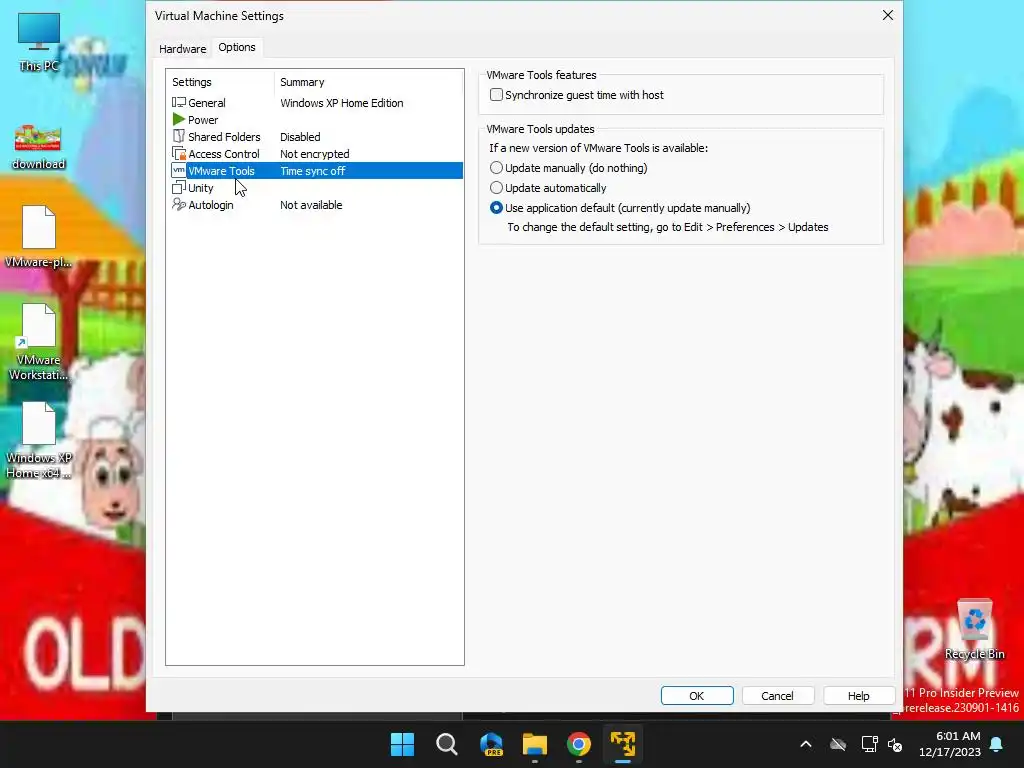Open taskbar Search icon
Image resolution: width=1024 pixels, height=768 pixels.
[447, 744]
